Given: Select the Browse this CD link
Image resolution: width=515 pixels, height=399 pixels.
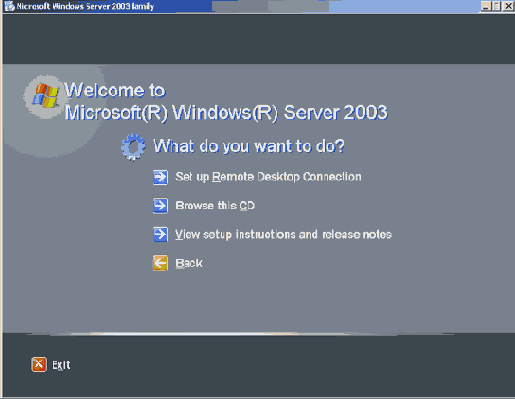Looking at the screenshot, I should [x=215, y=205].
